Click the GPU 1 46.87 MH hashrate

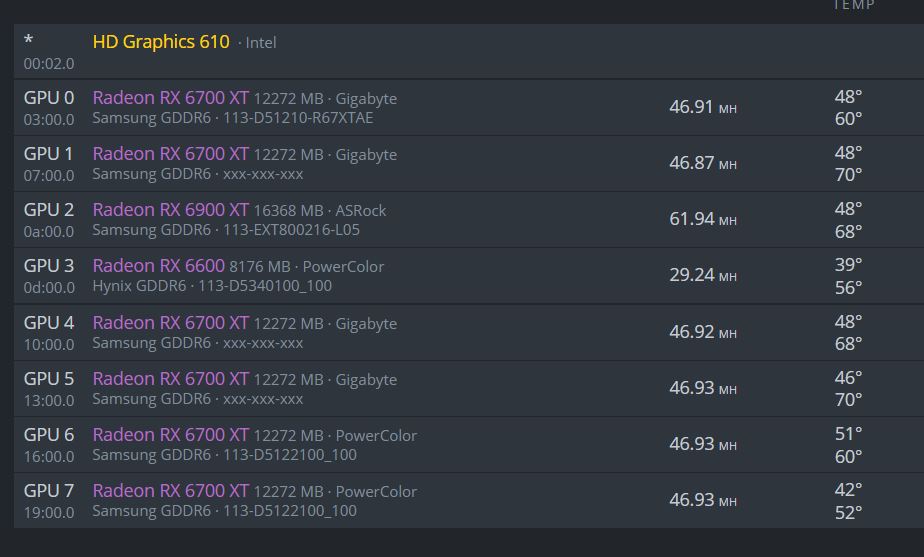pos(703,163)
